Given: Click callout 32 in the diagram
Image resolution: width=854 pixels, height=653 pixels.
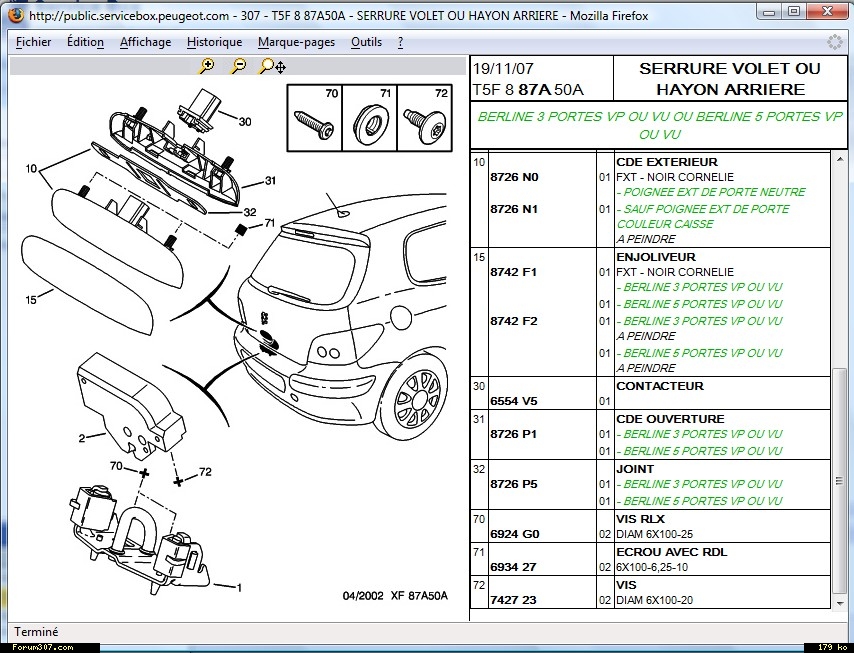Looking at the screenshot, I should (x=250, y=212).
